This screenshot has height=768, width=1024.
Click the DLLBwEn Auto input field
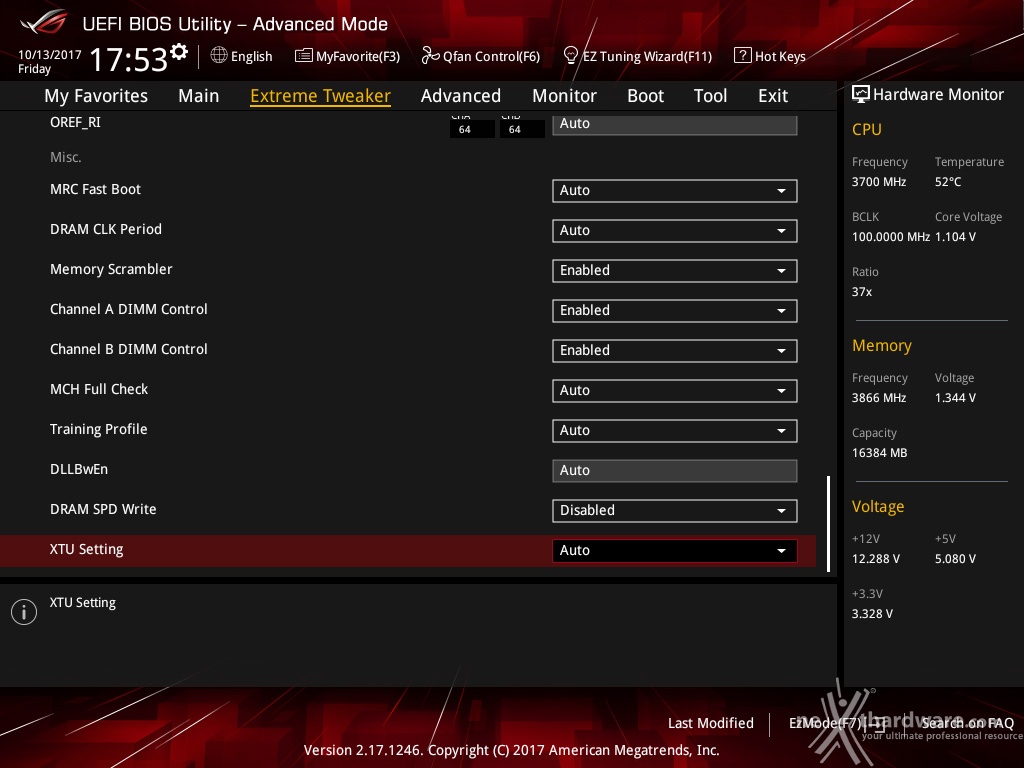tap(675, 471)
